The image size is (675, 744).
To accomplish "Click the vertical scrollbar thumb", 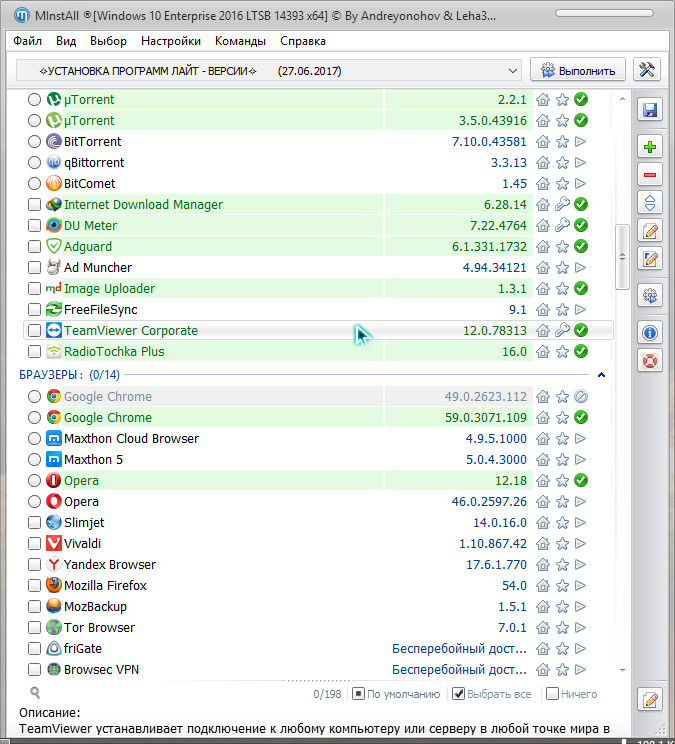I will [622, 255].
